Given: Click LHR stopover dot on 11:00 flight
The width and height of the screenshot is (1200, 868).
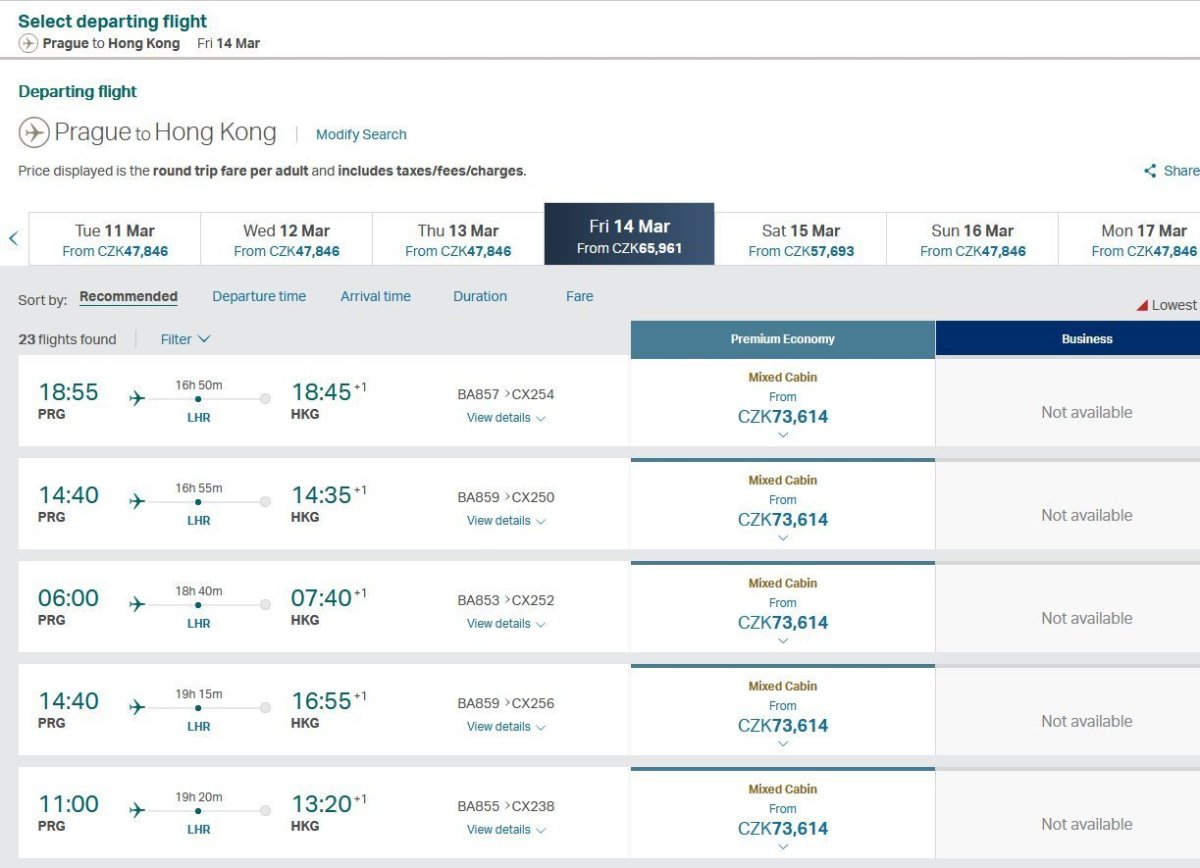Looking at the screenshot, I should pyautogui.click(x=198, y=811).
